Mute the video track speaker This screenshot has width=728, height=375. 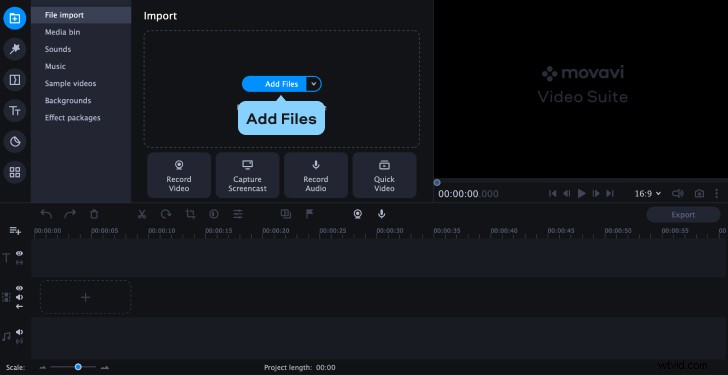point(20,297)
